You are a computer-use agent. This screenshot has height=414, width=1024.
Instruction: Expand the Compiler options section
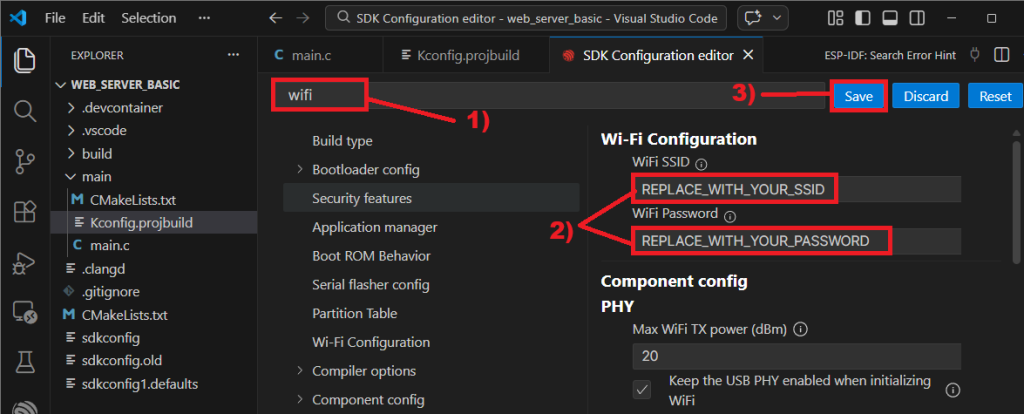(x=300, y=371)
